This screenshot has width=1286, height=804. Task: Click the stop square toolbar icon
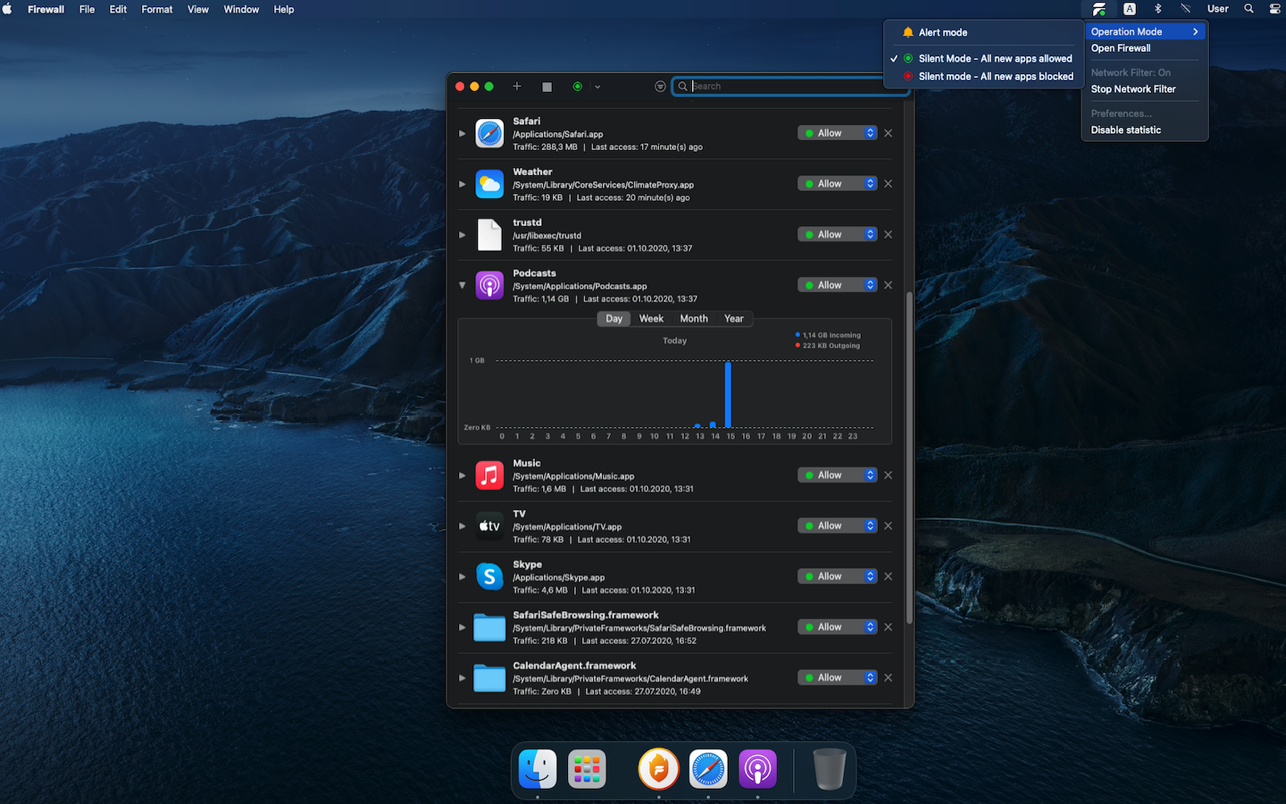click(547, 87)
